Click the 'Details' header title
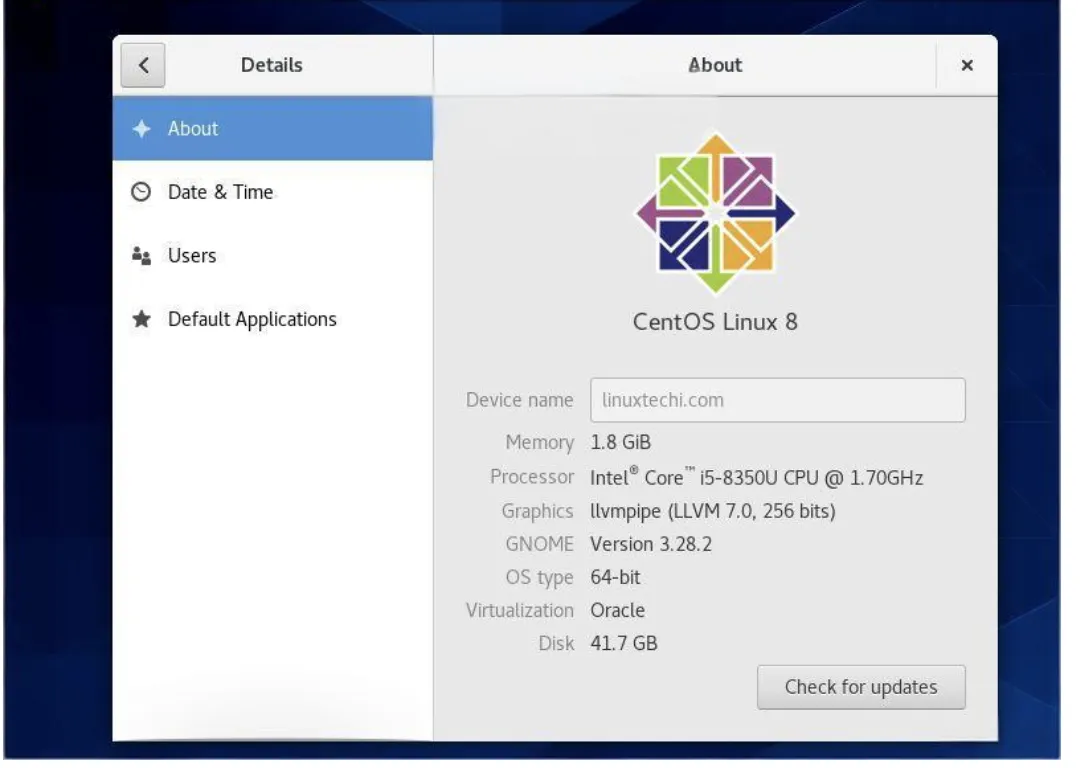The image size is (1080, 768). pos(272,65)
